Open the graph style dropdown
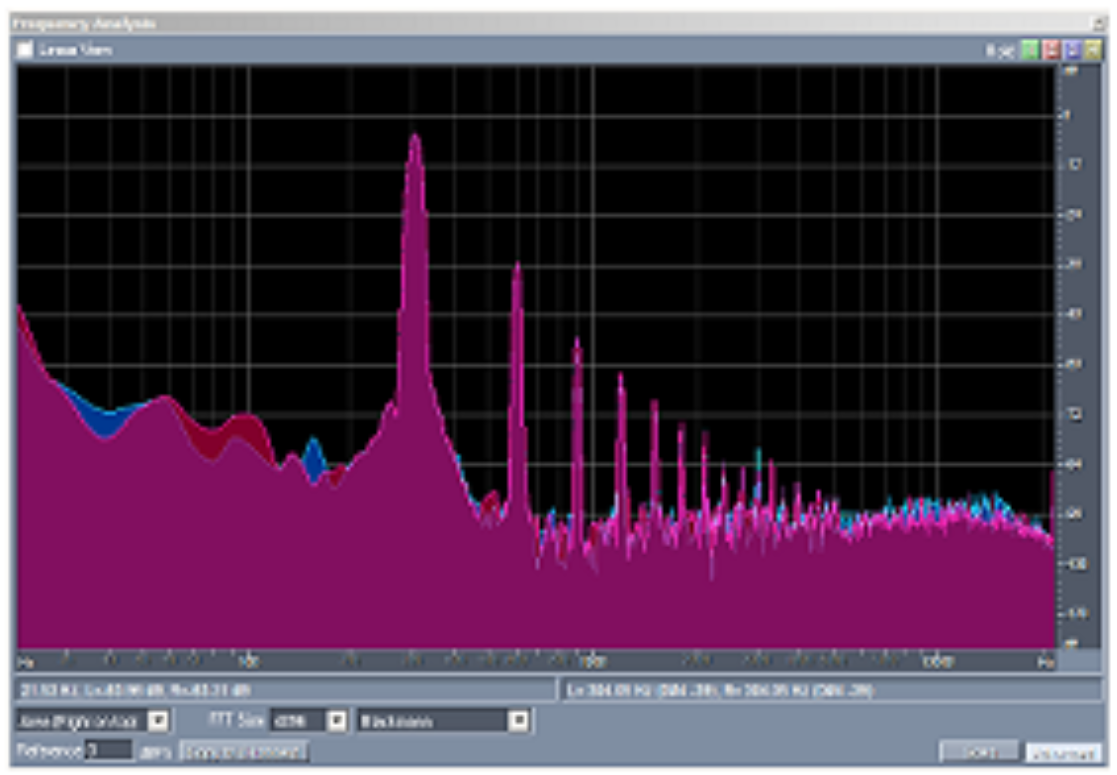 tap(158, 721)
